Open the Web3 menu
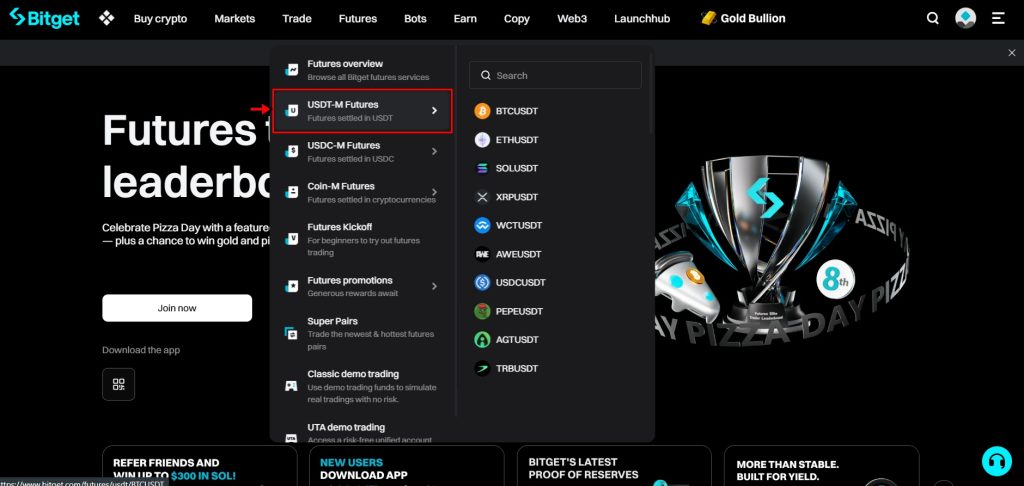 tap(572, 18)
